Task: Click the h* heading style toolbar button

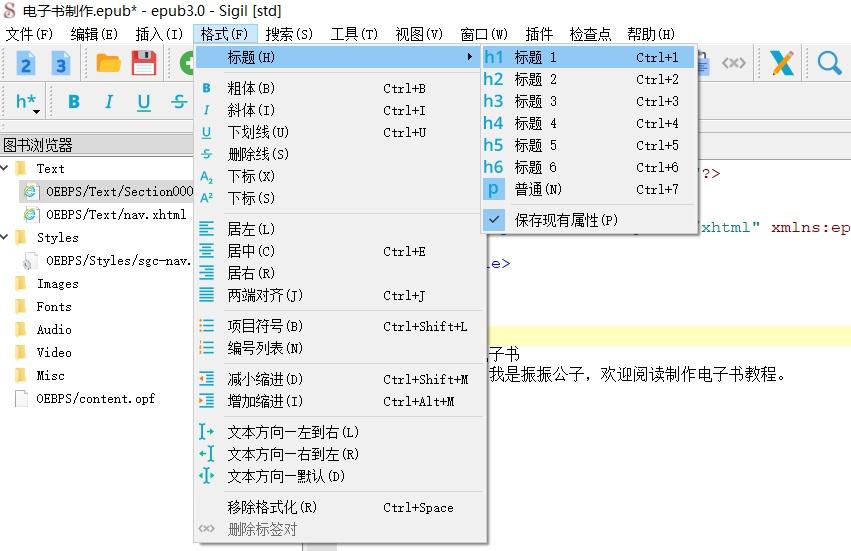Action: tap(28, 102)
